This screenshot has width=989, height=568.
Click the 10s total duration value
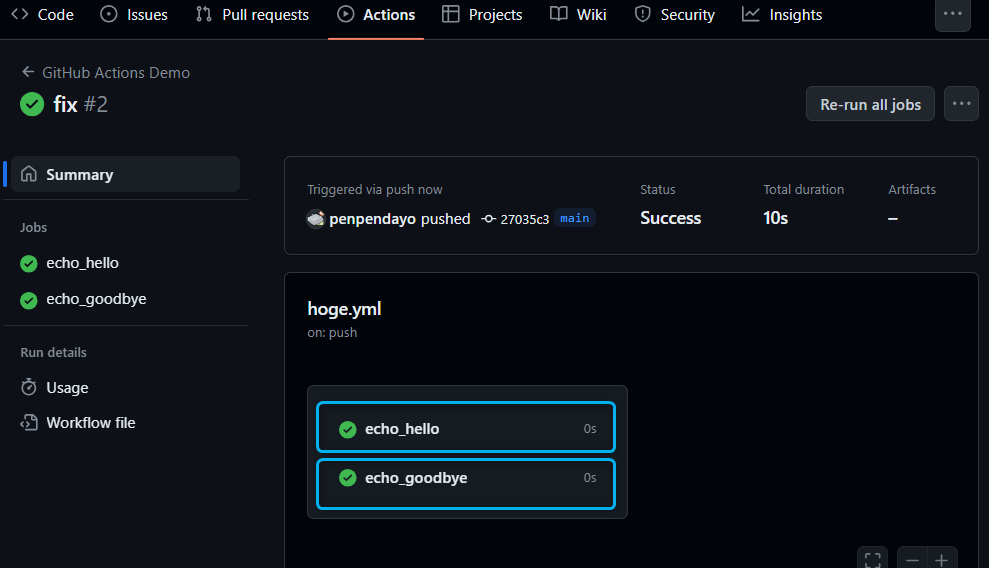click(x=776, y=218)
